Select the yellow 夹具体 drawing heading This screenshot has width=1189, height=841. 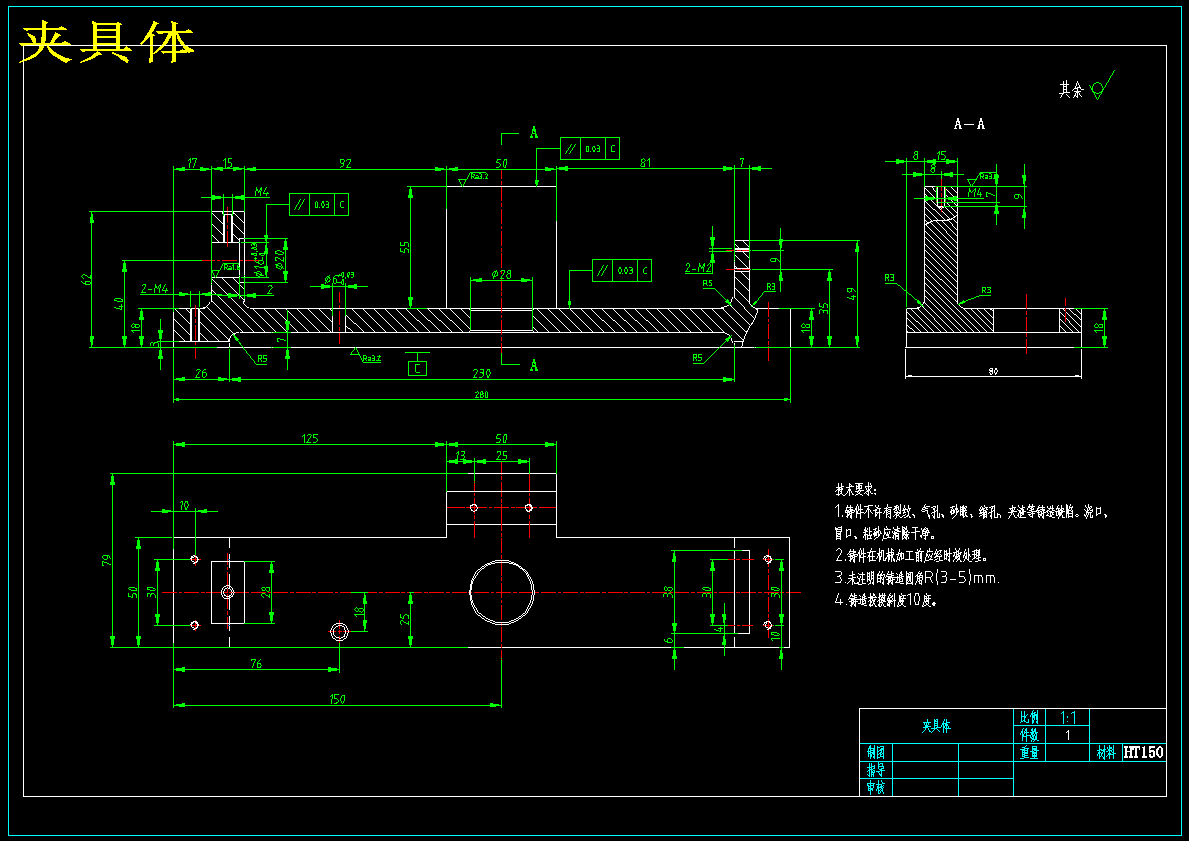tap(107, 42)
